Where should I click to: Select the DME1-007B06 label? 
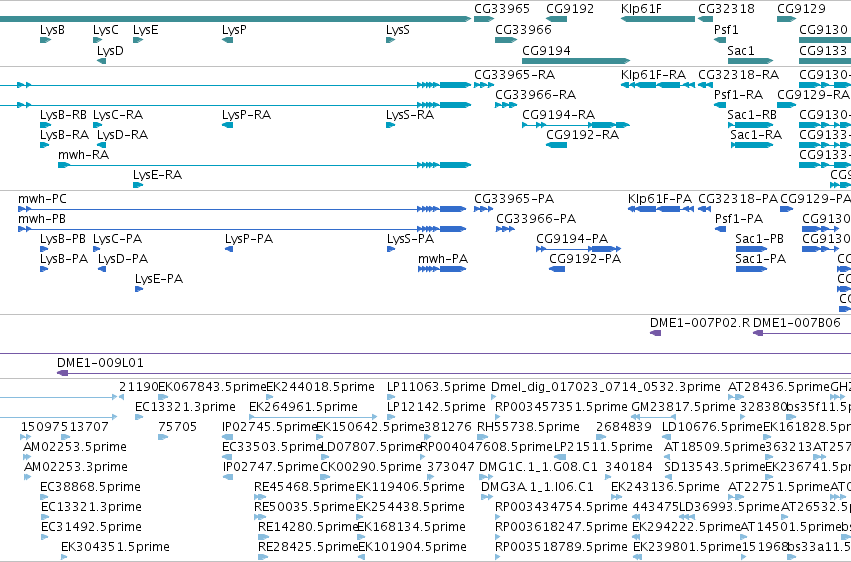[797, 323]
